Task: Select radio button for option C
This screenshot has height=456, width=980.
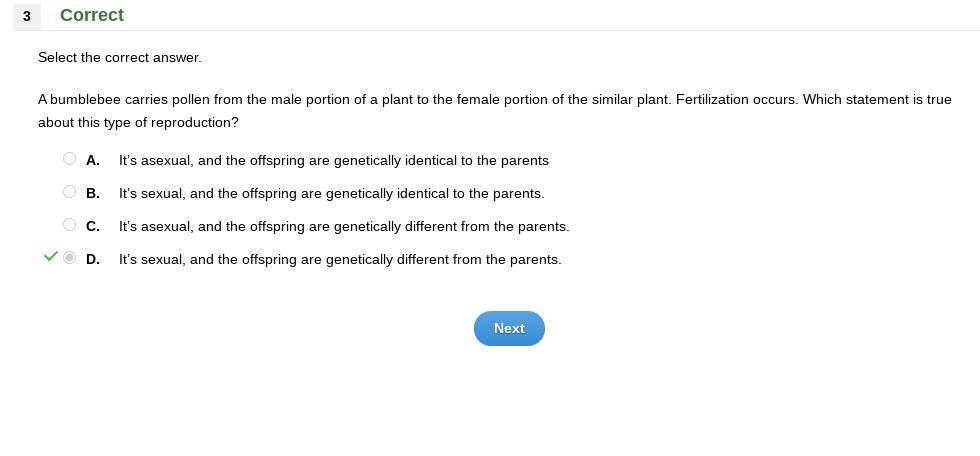Action: click(69, 225)
